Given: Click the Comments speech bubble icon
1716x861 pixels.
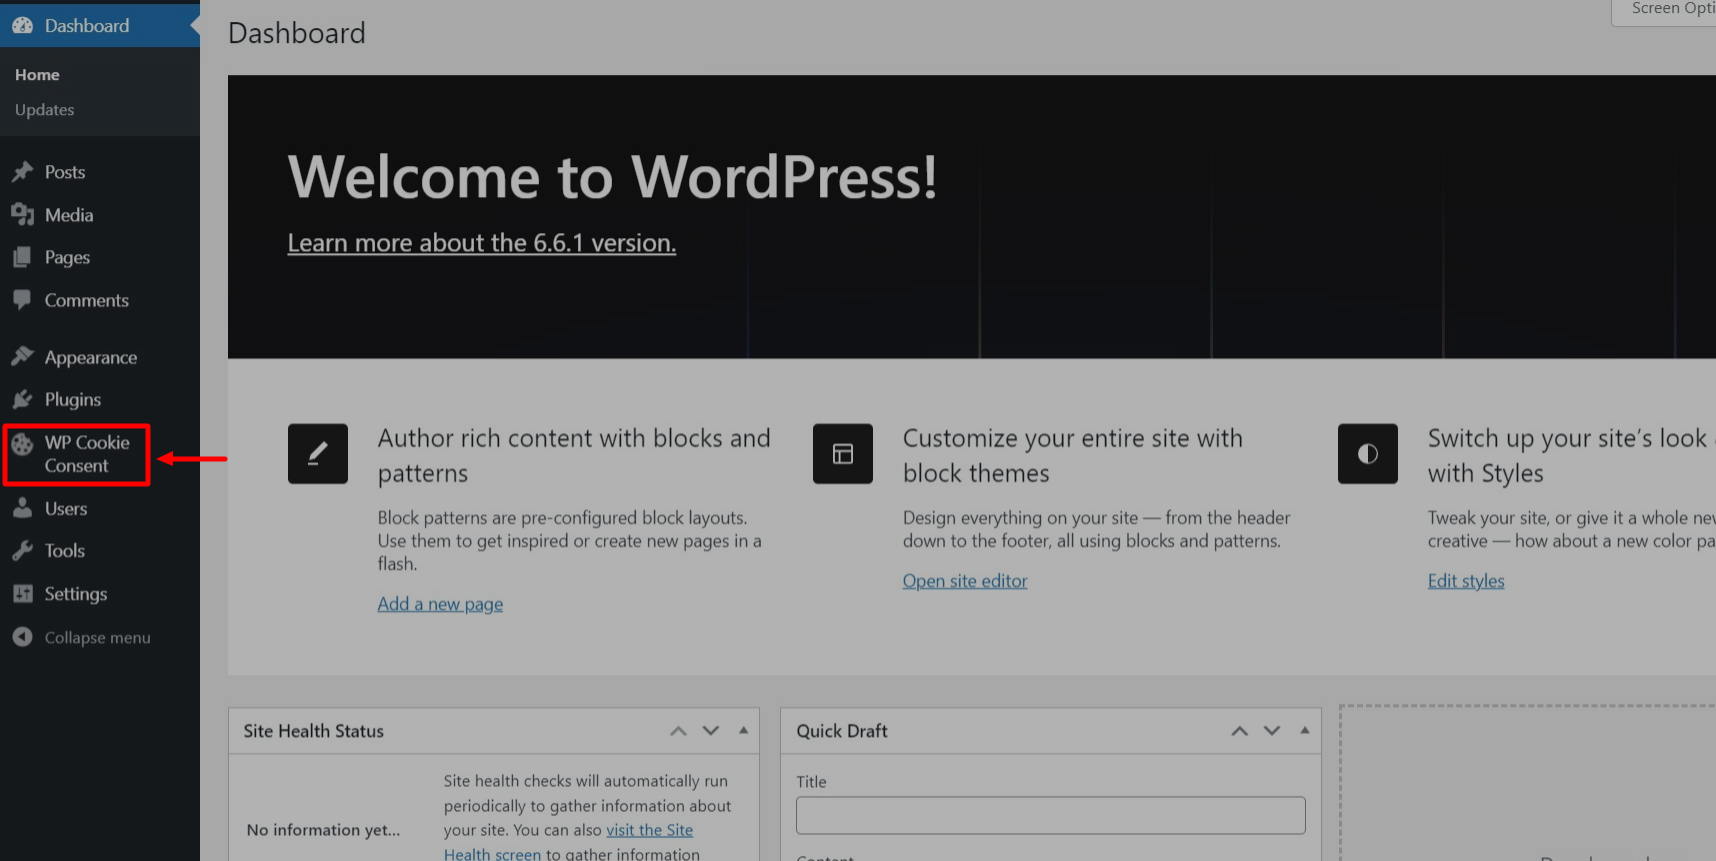Looking at the screenshot, I should (x=22, y=300).
